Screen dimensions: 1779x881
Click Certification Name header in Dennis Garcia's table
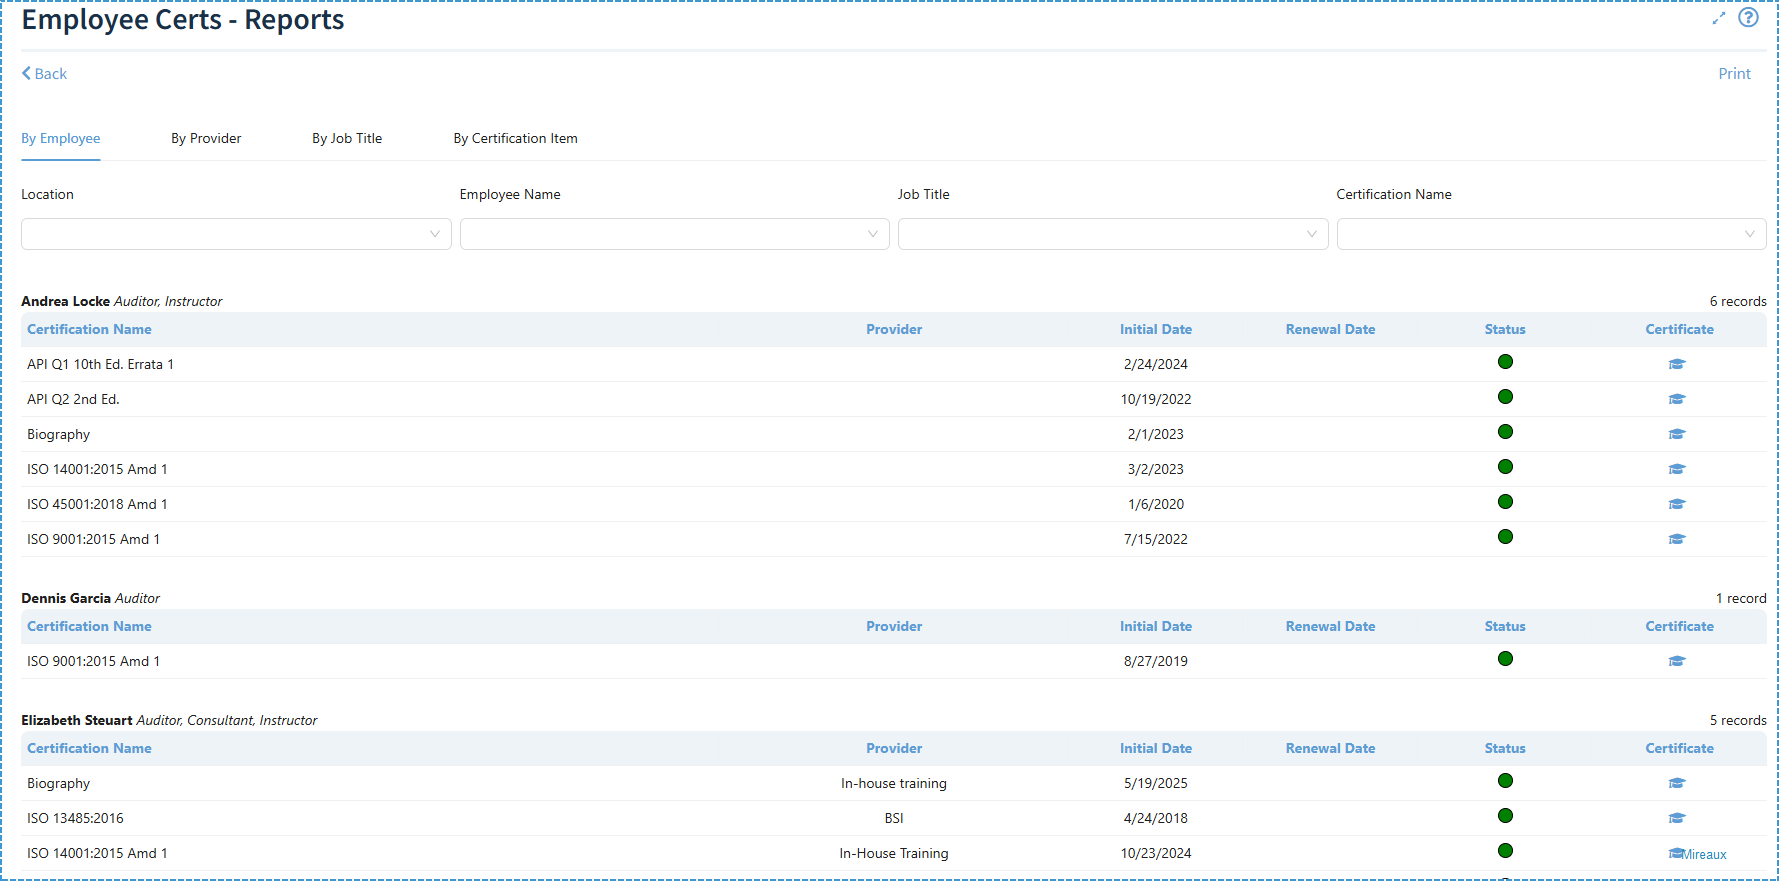[89, 627]
